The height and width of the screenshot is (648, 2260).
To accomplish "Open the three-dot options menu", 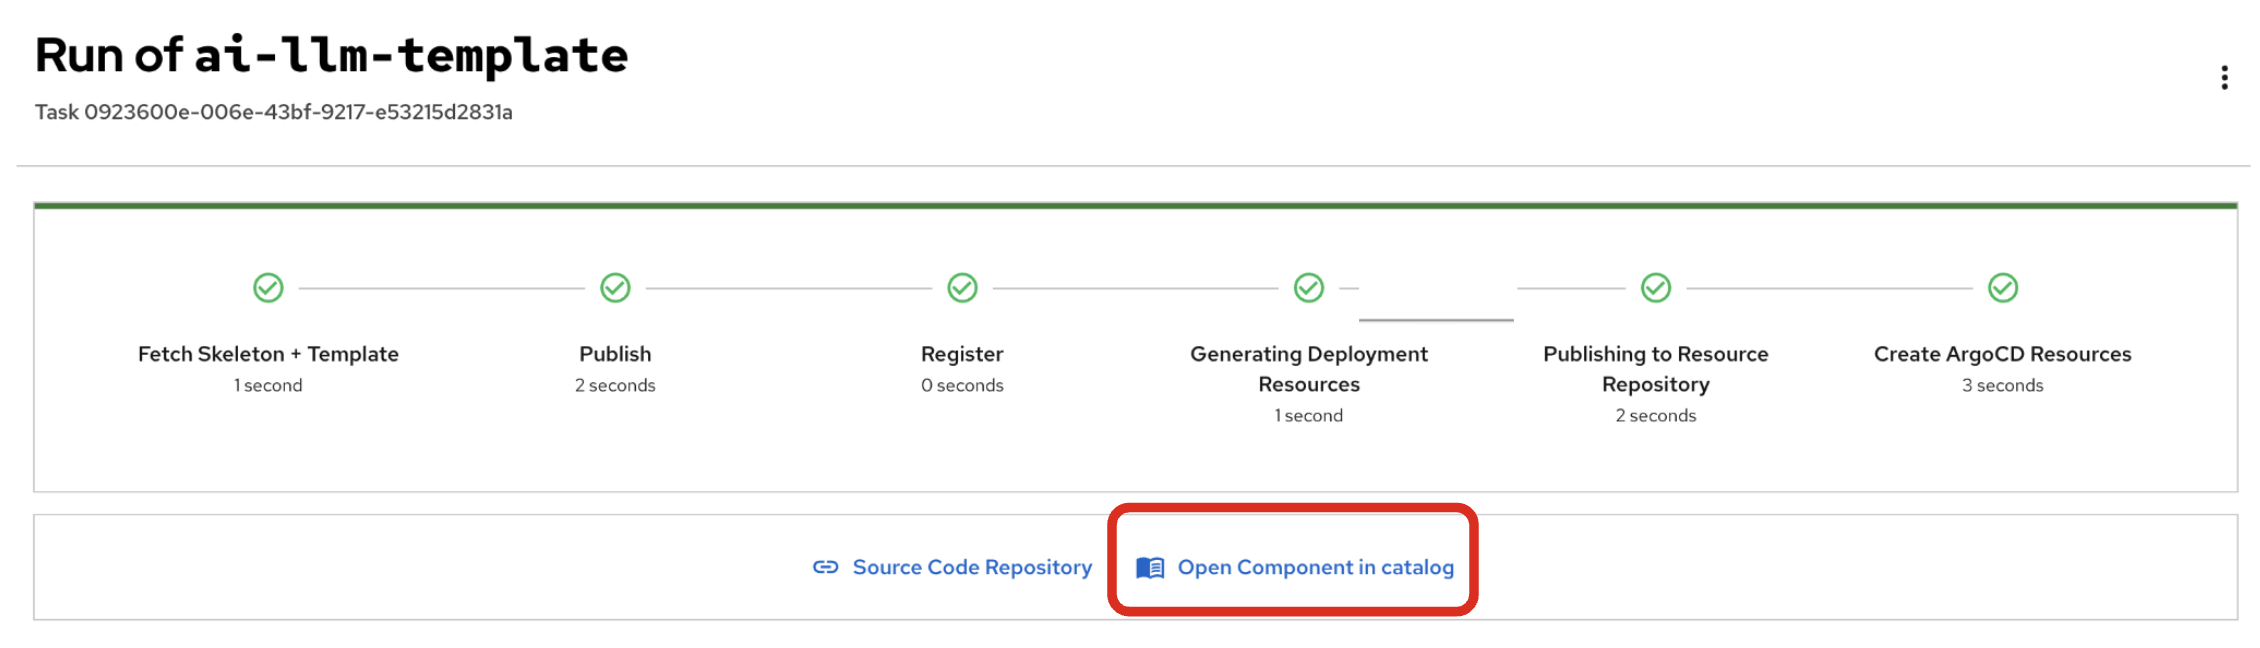I will tap(2224, 78).
